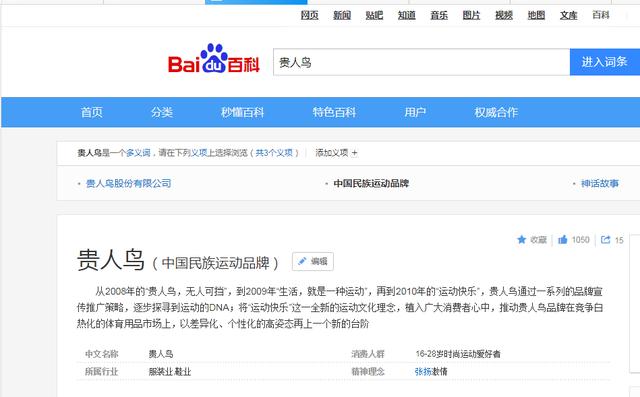
Task: Click the 所属行业 field label
Action: [x=102, y=372]
